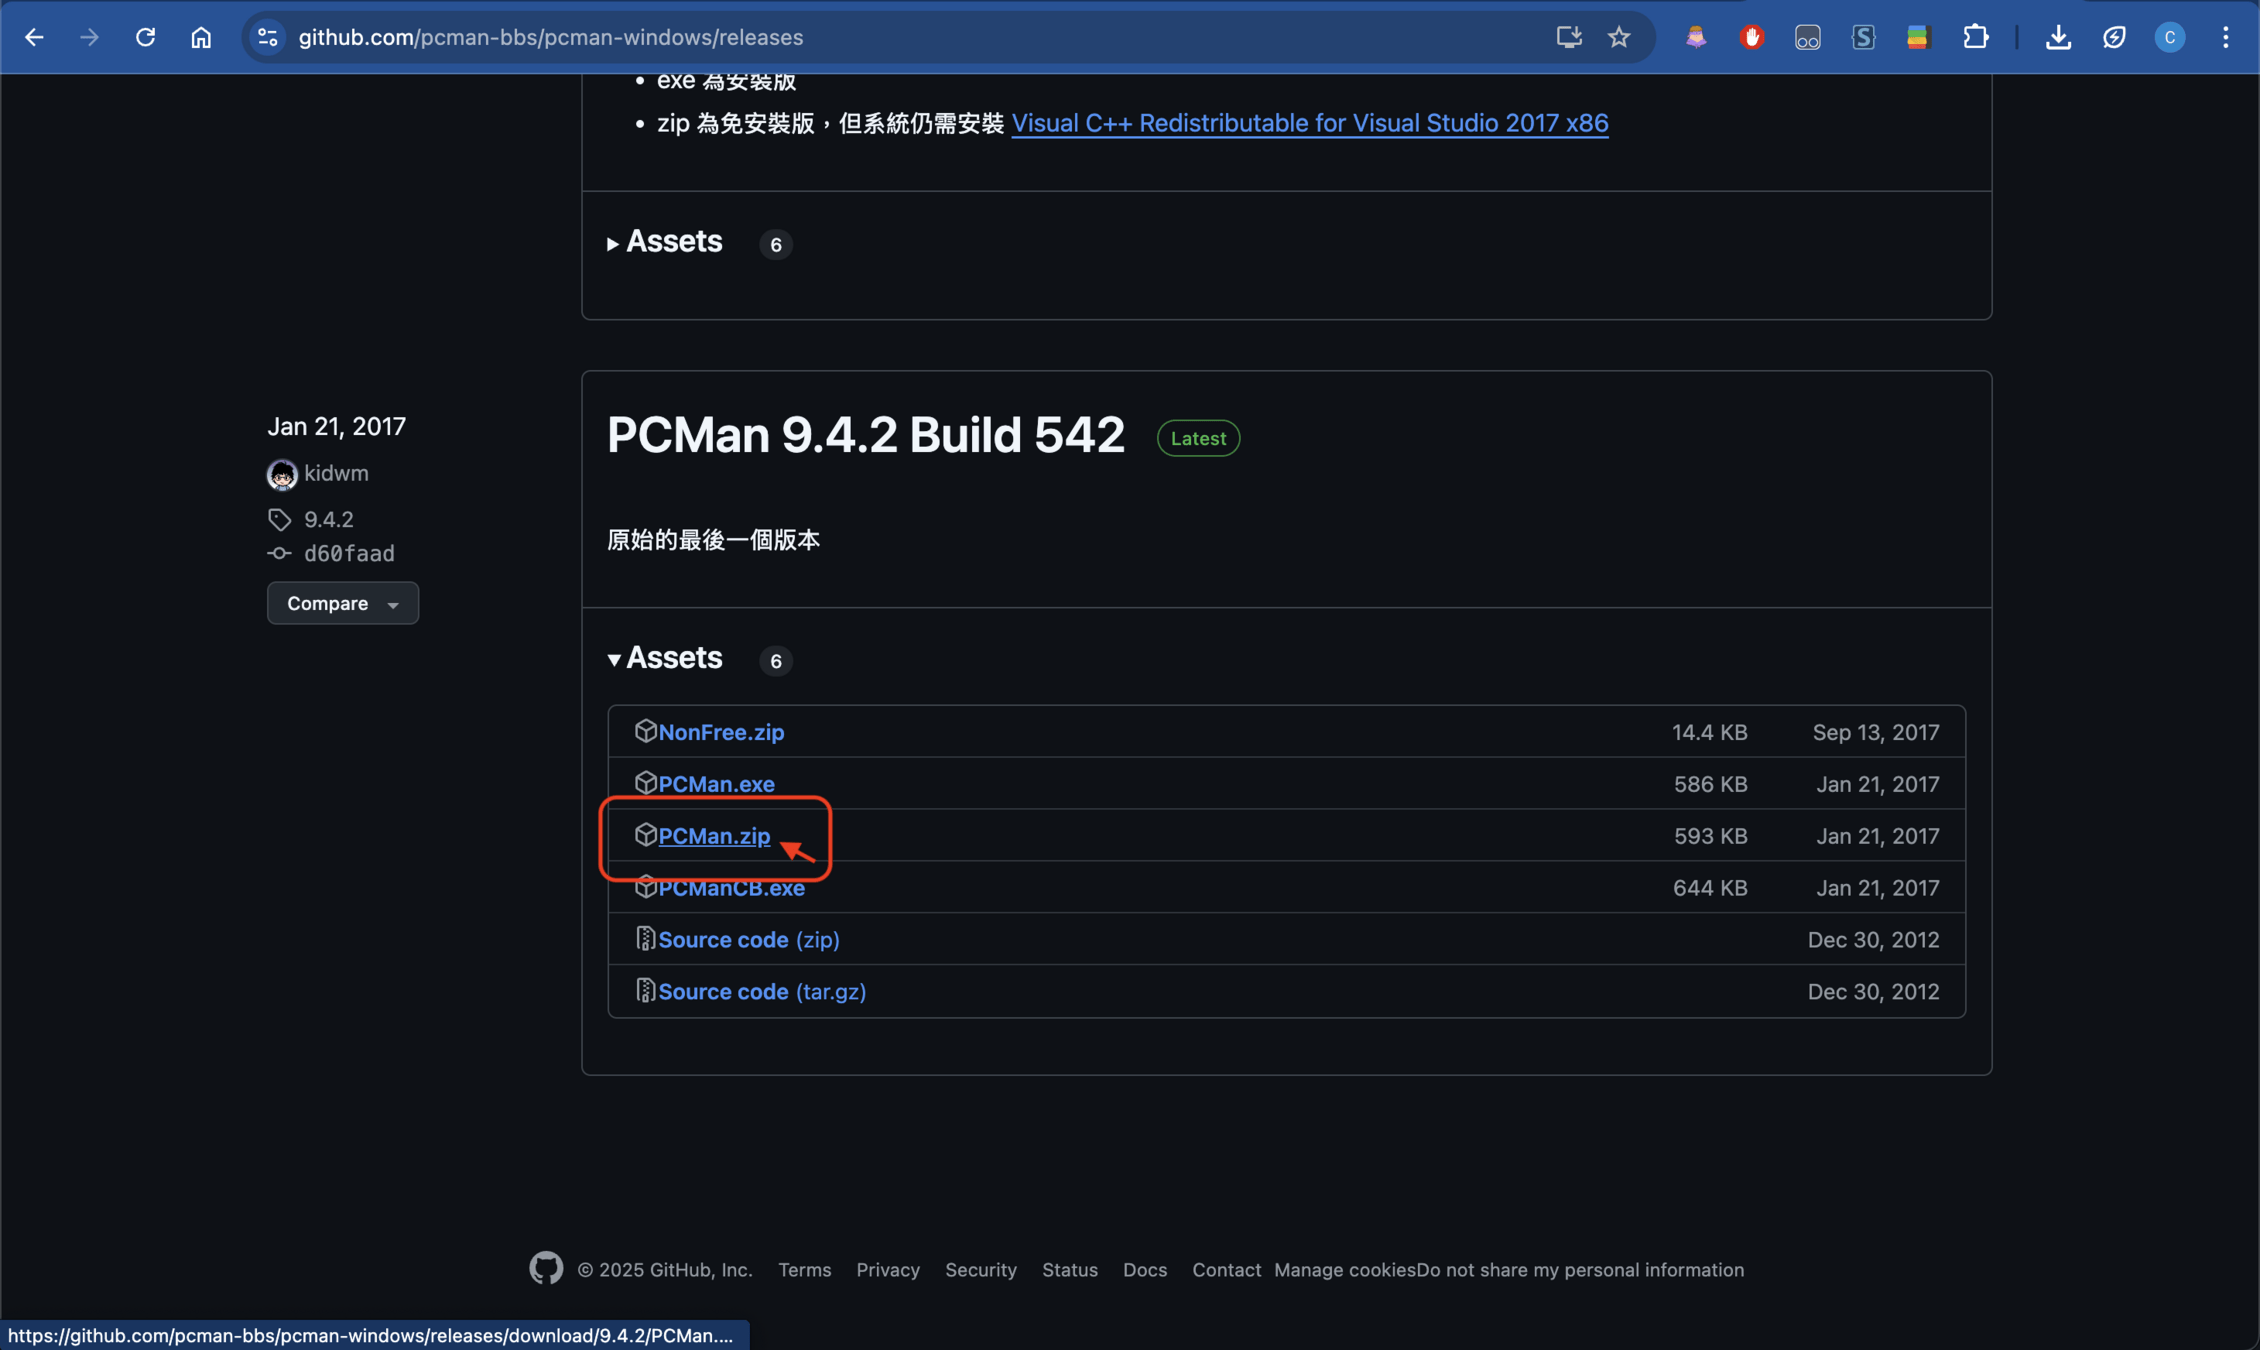This screenshot has width=2260, height=1350.
Task: Open the Visual C++ Redistributable link
Action: [1309, 123]
